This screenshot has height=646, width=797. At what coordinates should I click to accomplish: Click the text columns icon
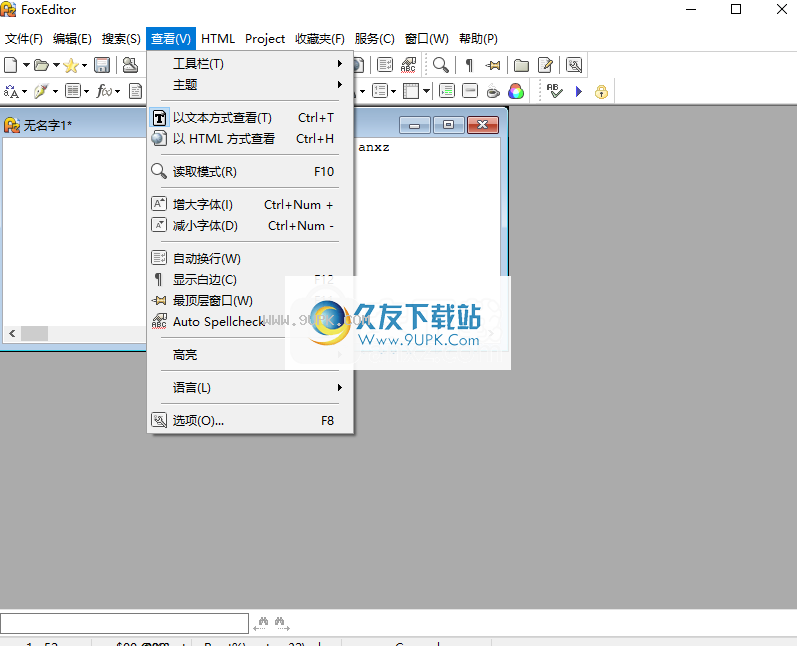point(74,91)
